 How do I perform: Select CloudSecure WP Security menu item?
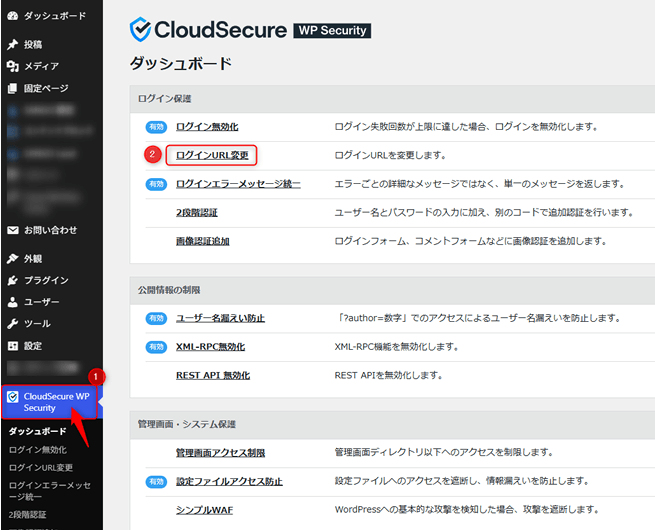[50, 402]
